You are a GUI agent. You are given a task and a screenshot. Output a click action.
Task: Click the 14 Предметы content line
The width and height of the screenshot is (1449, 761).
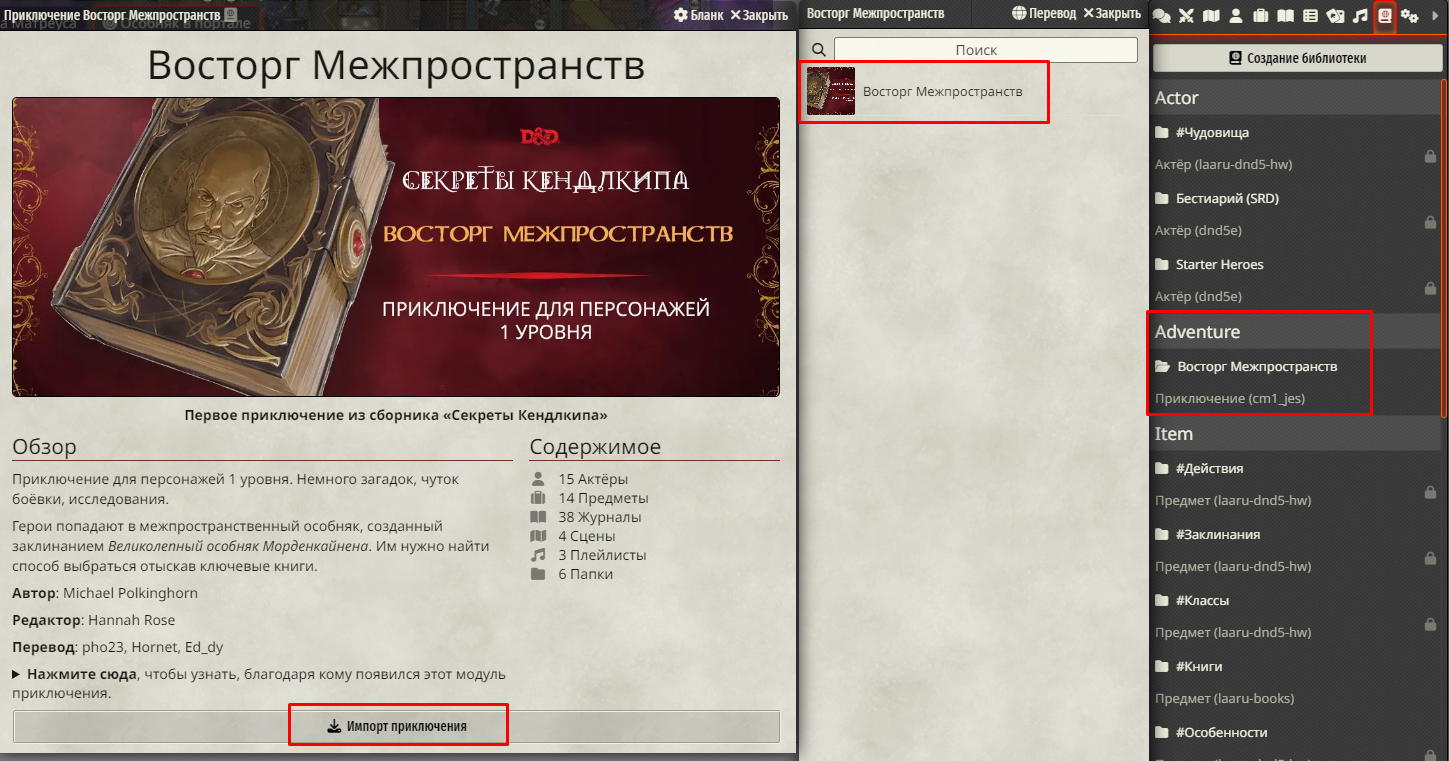[x=589, y=498]
